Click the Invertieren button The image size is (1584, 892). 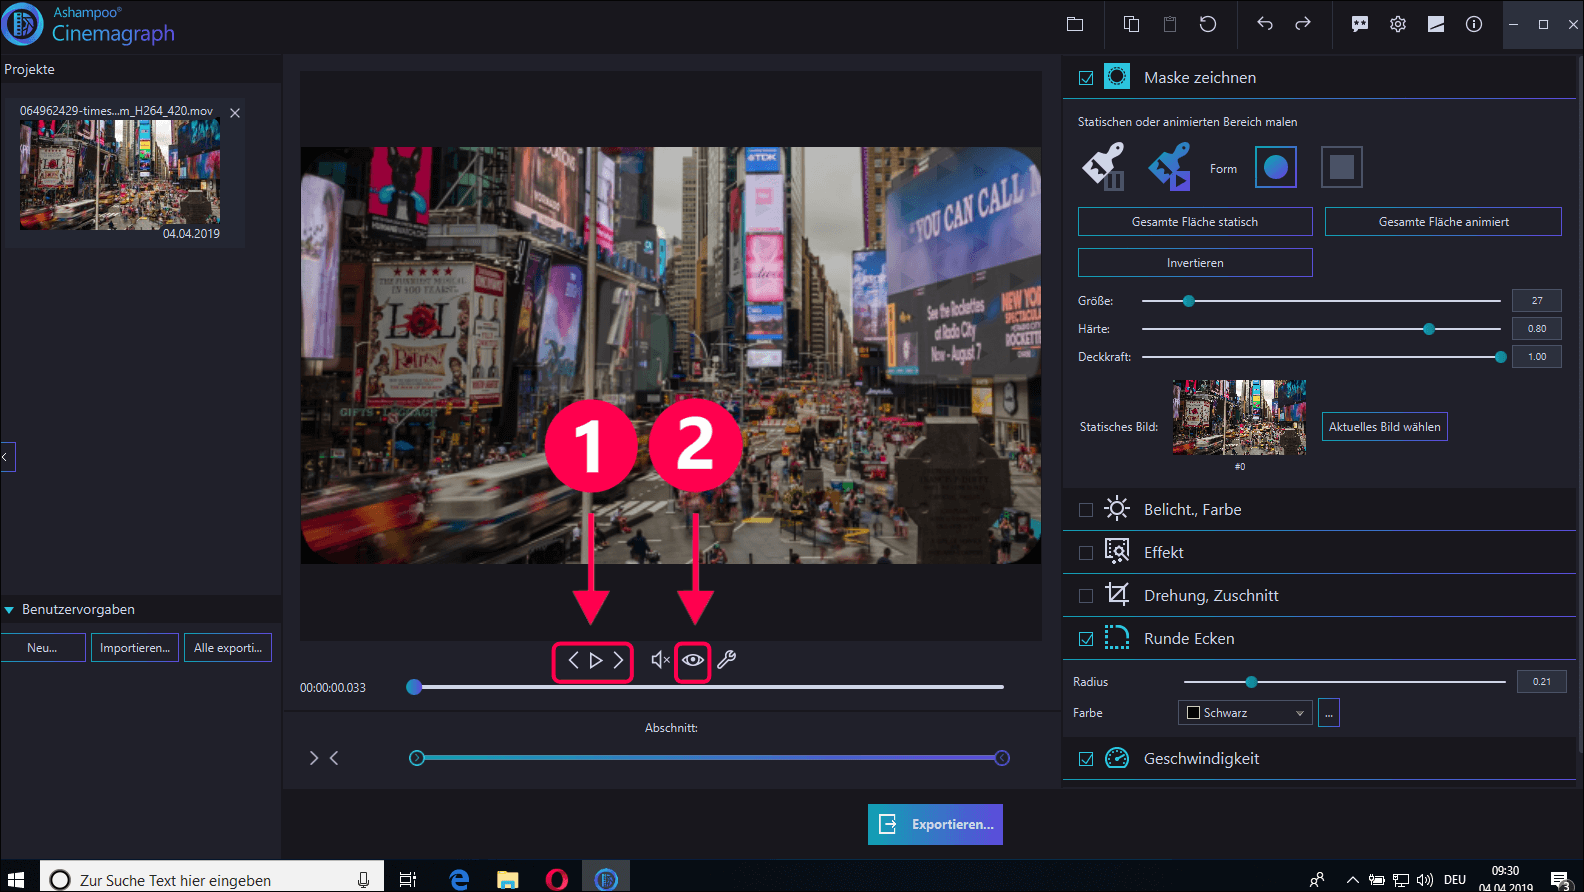tap(1195, 263)
